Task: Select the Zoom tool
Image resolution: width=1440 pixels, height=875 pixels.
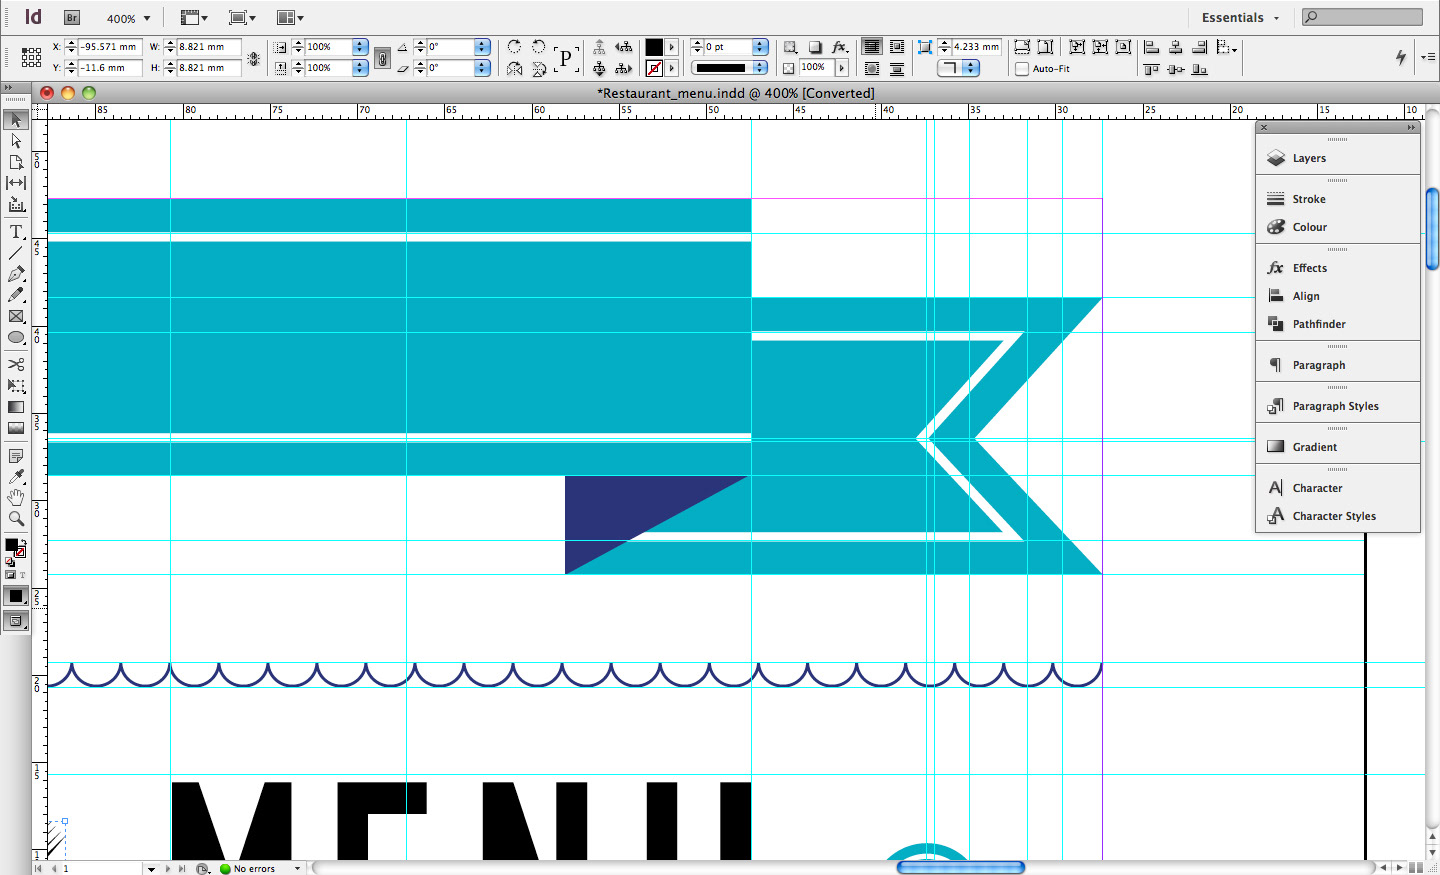Action: tap(16, 519)
